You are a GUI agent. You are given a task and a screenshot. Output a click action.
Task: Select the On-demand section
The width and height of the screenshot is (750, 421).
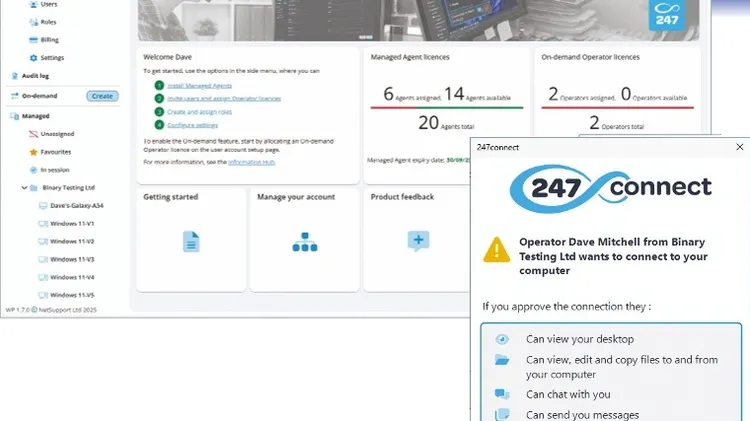tap(39, 96)
